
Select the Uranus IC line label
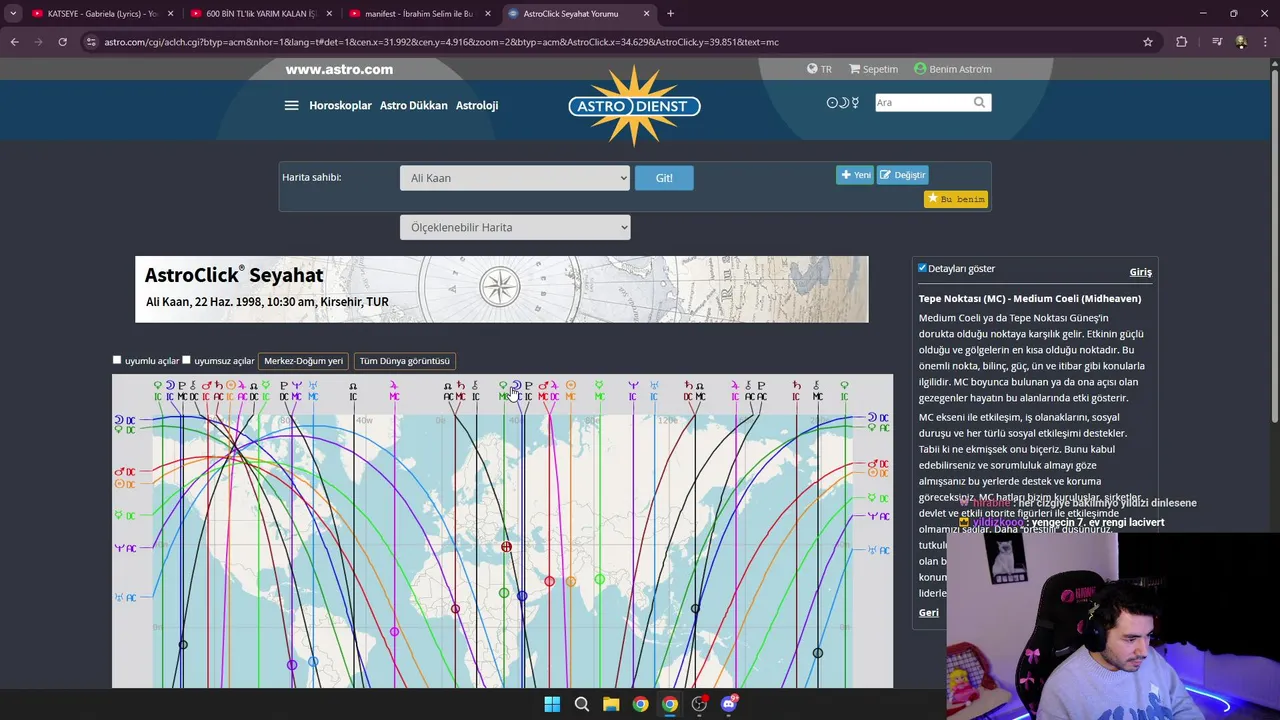[653, 391]
